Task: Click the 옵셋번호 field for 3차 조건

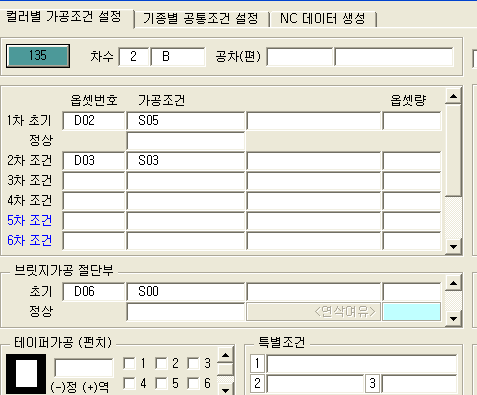Action: click(x=94, y=181)
